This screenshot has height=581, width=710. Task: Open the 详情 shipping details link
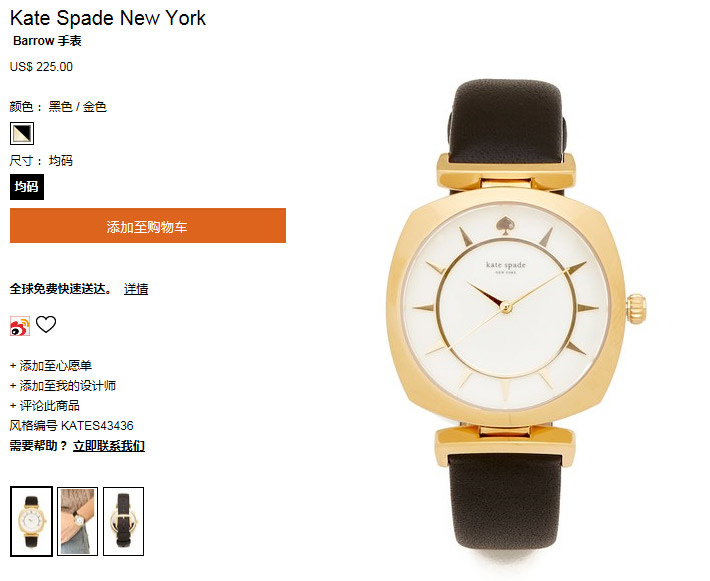click(x=136, y=289)
